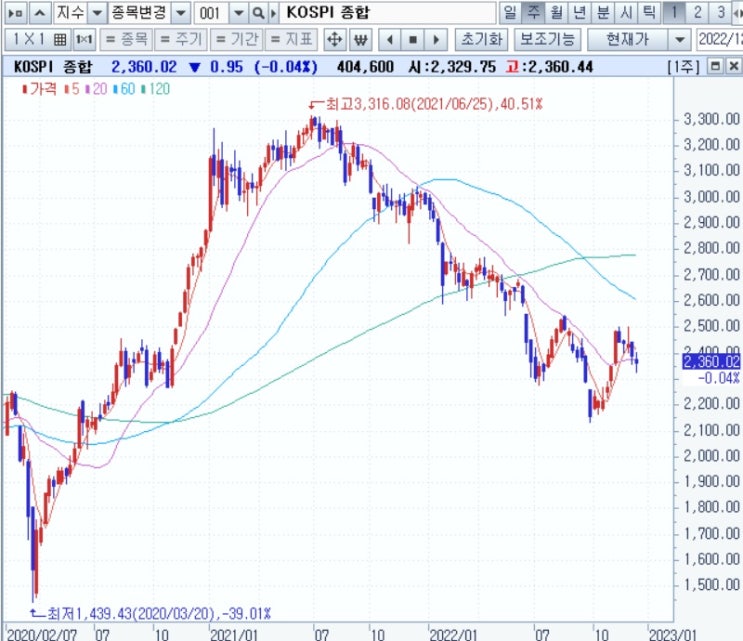Open the 1X1 chart grid layout selector
743x641 pixels.
pyautogui.click(x=38, y=39)
